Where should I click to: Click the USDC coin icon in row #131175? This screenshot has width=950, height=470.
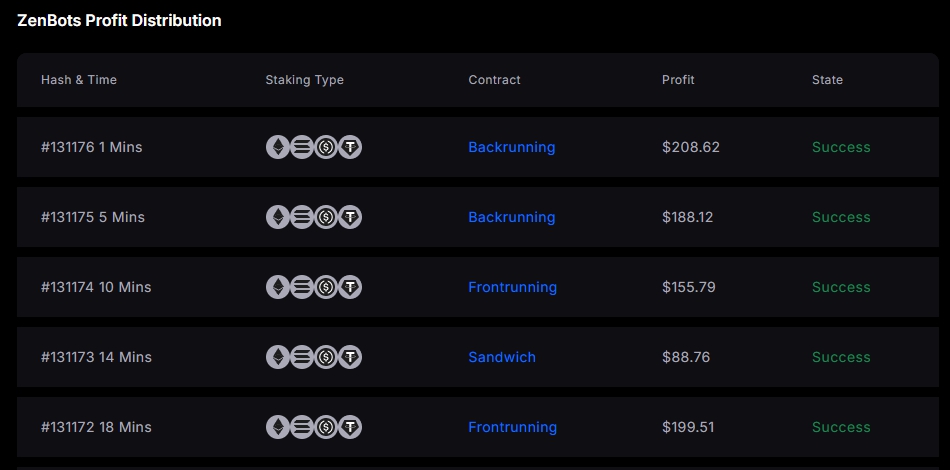click(326, 217)
